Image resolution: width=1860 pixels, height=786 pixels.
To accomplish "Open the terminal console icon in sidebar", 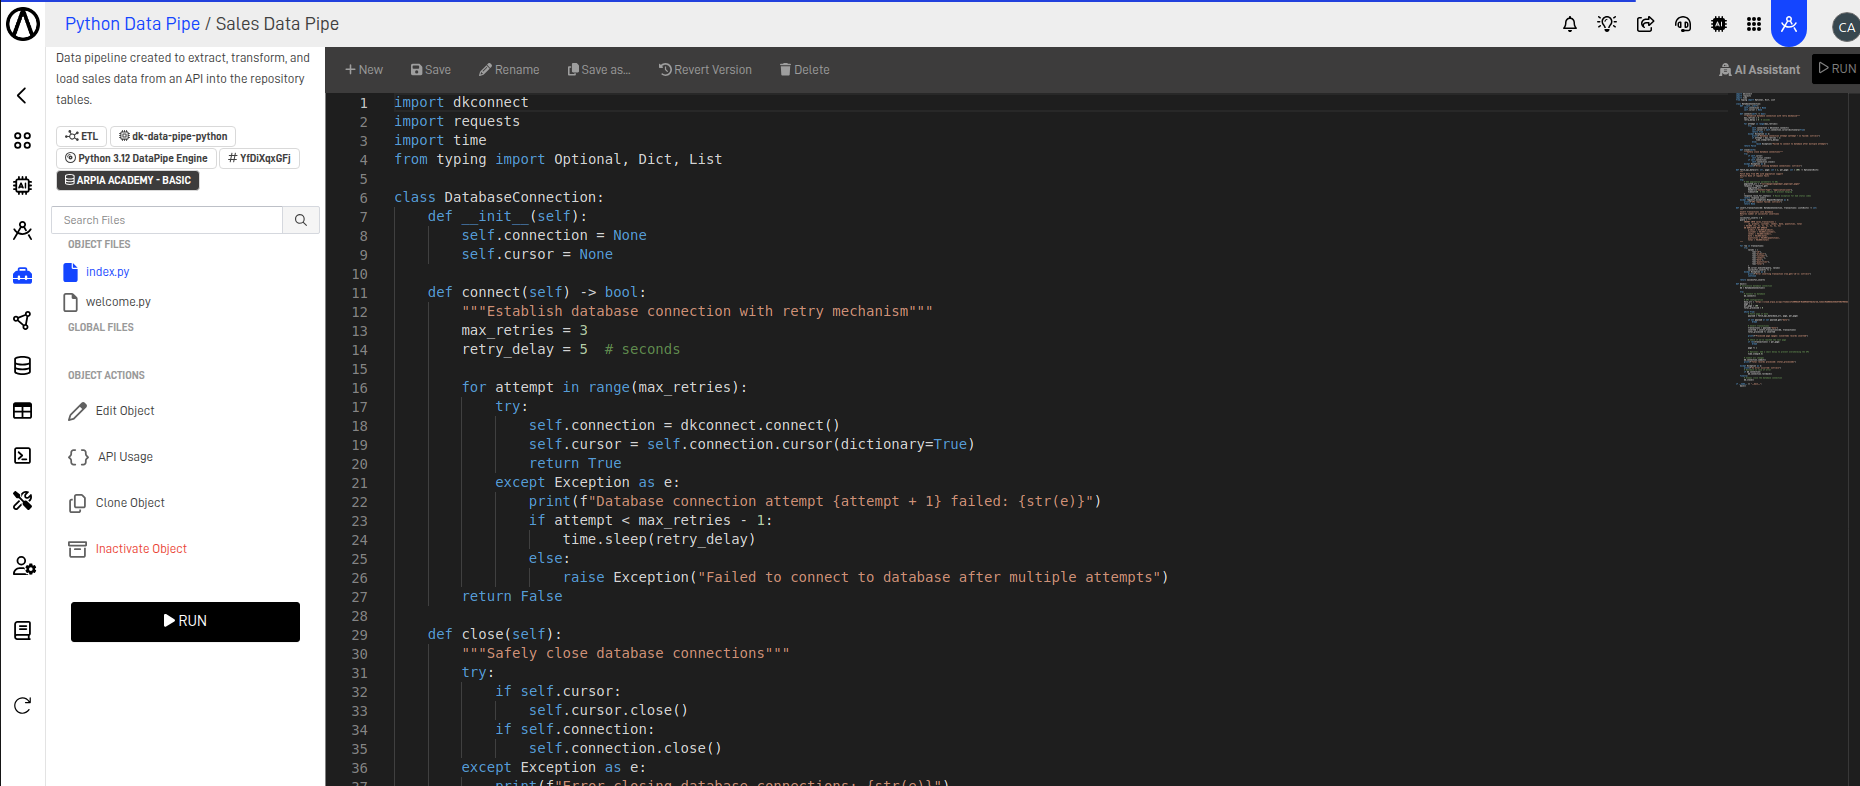I will pos(22,456).
